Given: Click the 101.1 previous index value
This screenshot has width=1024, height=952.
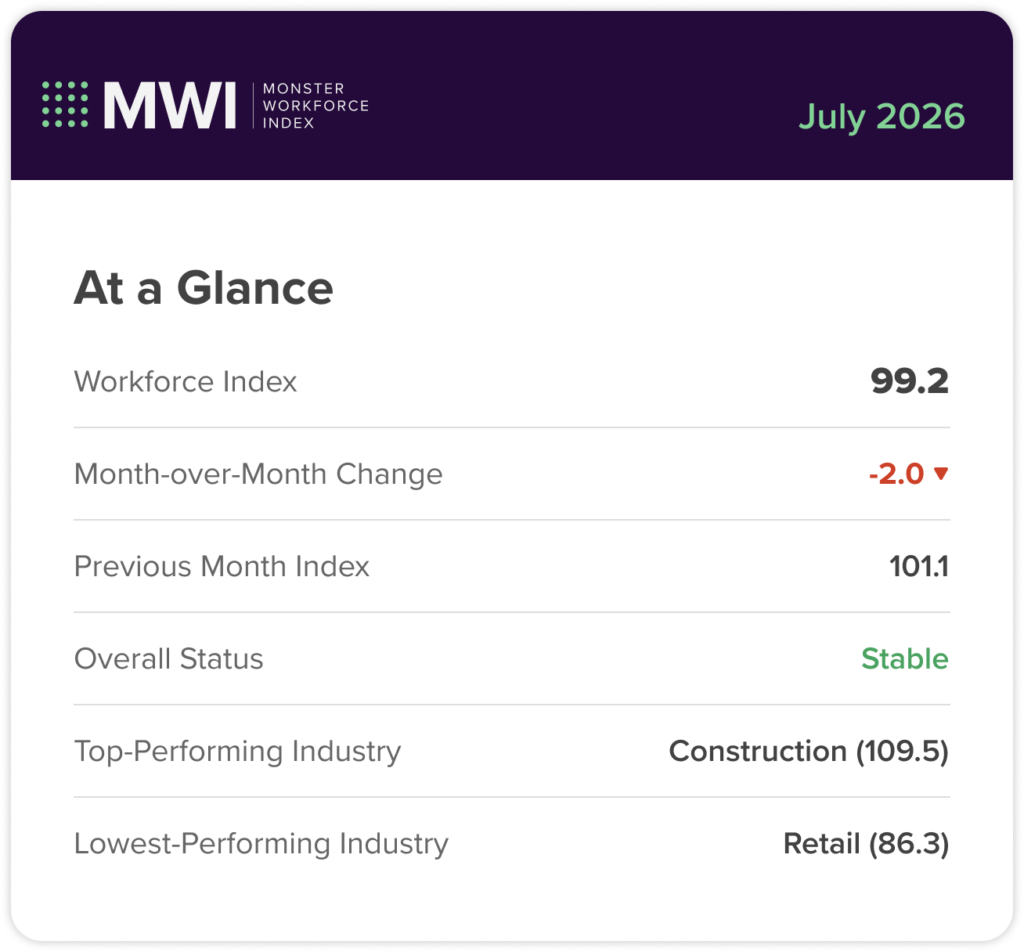Looking at the screenshot, I should [x=919, y=566].
